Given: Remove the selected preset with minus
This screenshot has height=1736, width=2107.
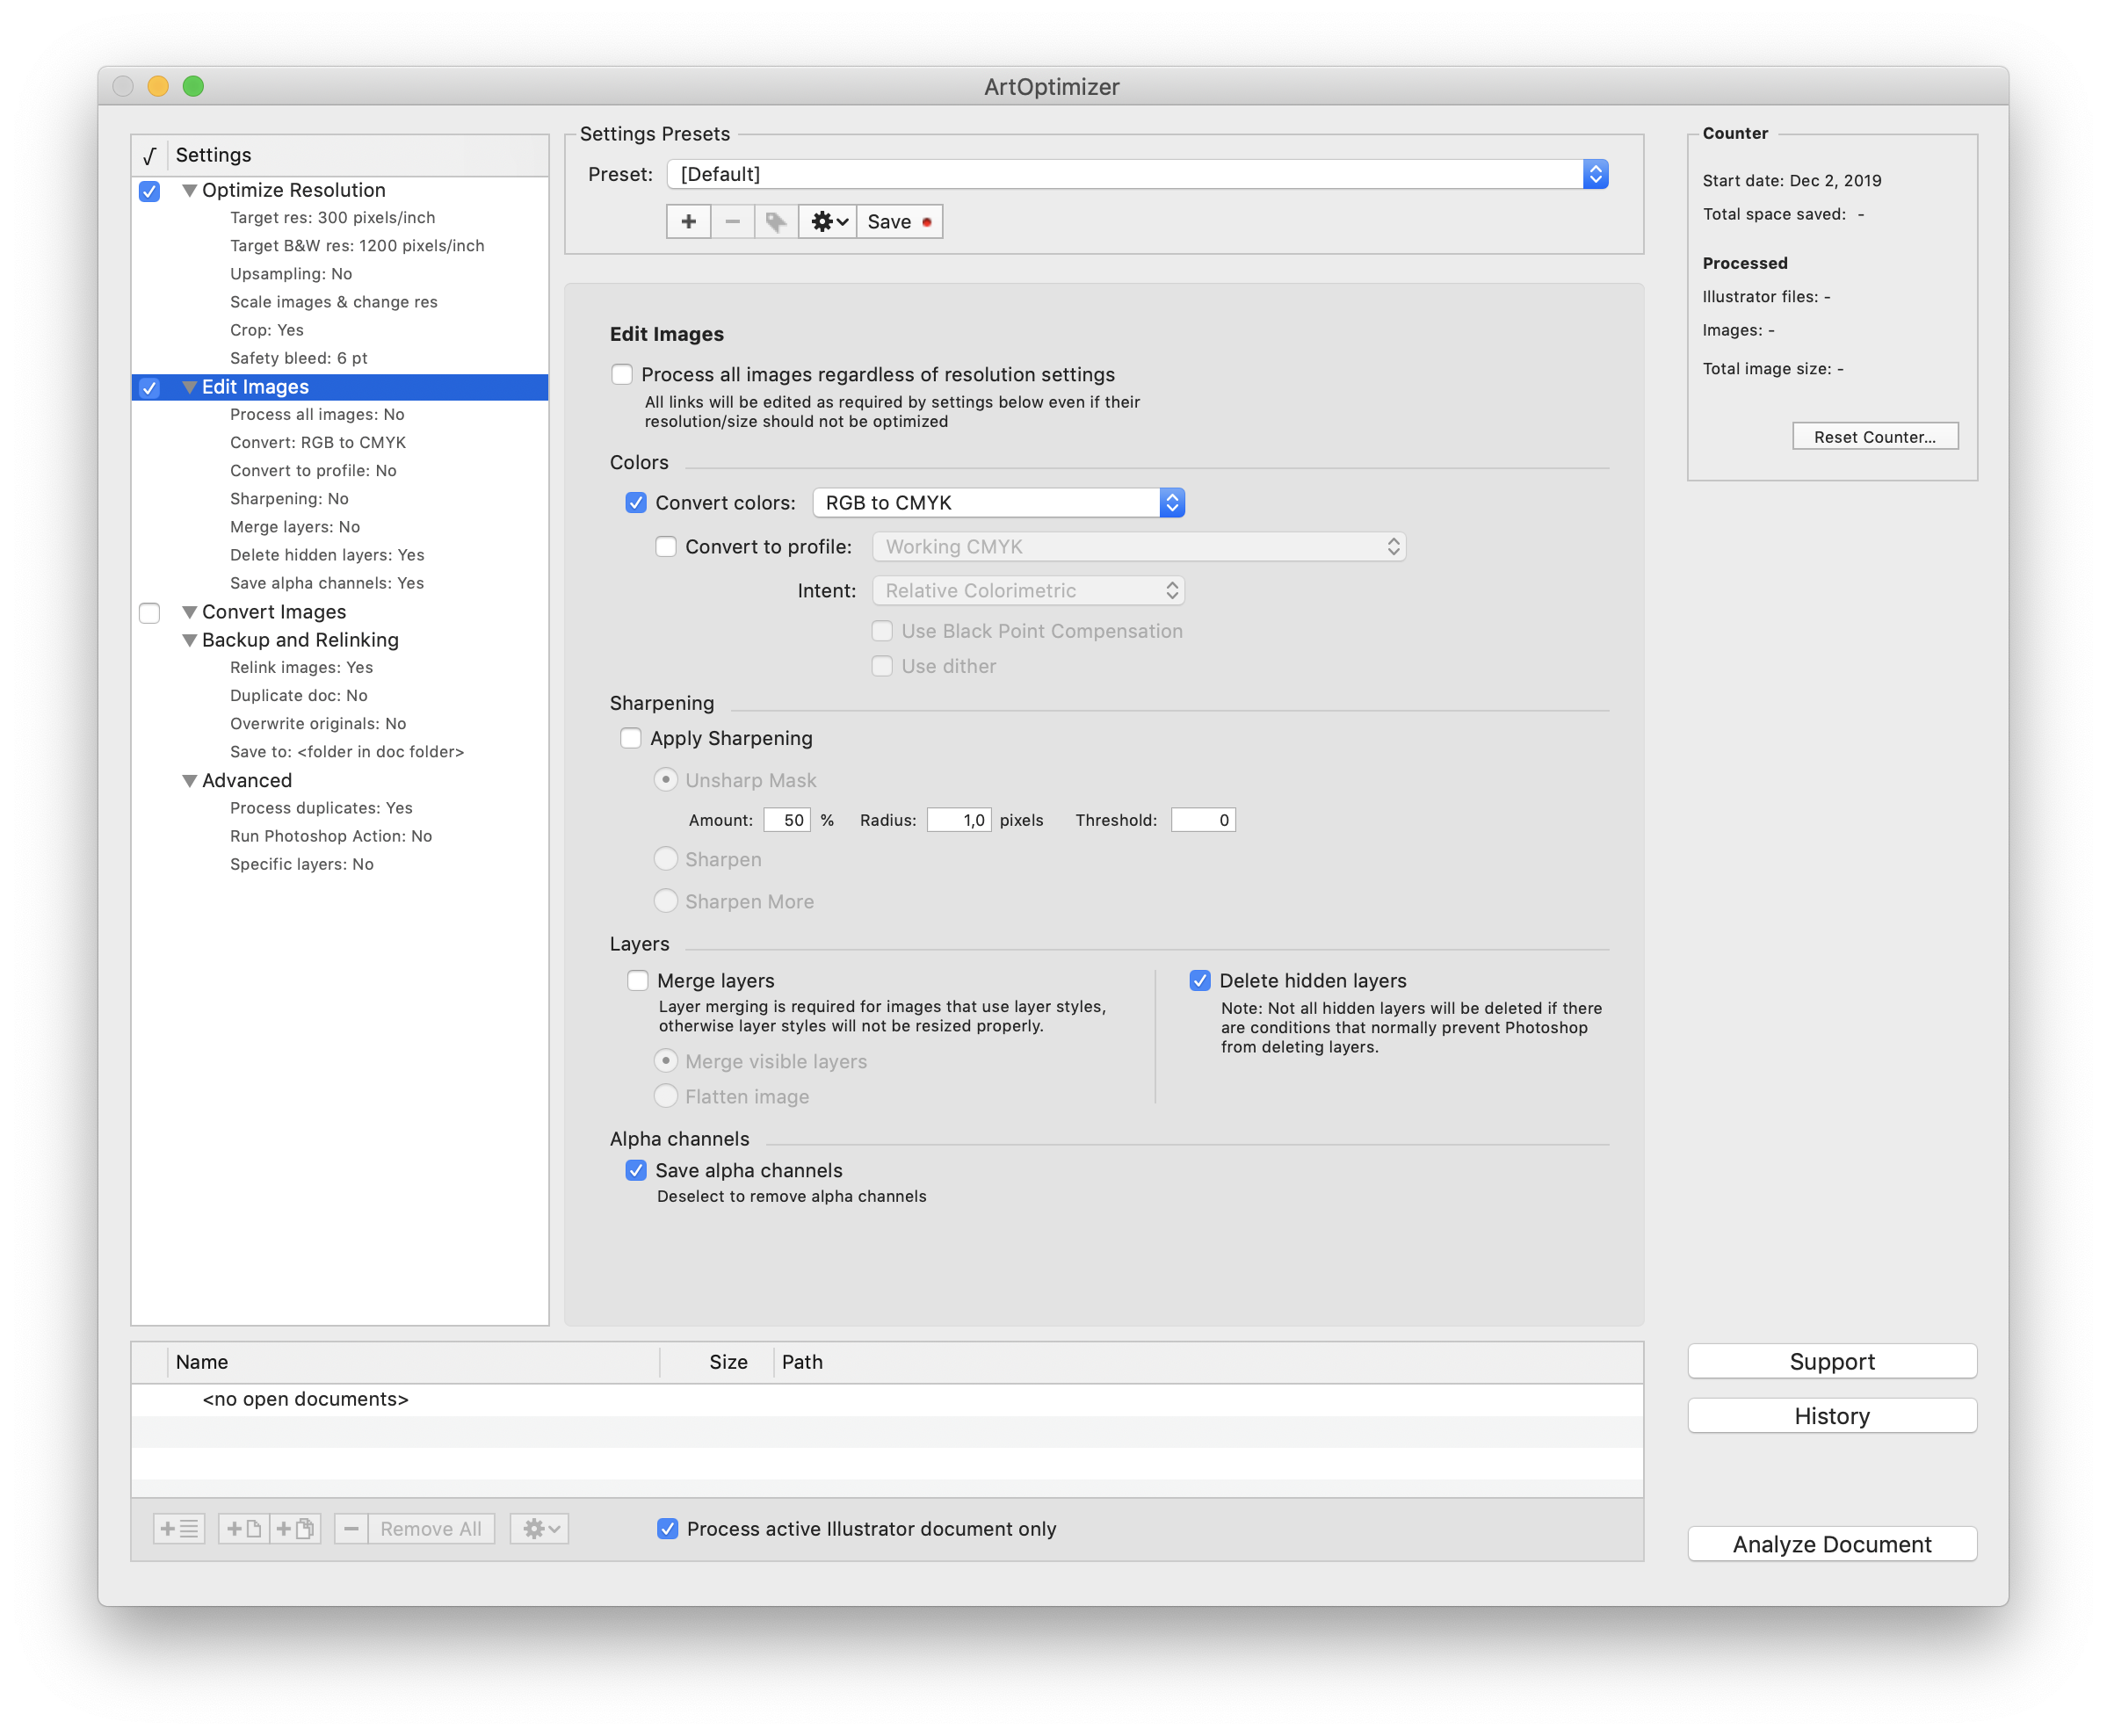Looking at the screenshot, I should pyautogui.click(x=733, y=222).
